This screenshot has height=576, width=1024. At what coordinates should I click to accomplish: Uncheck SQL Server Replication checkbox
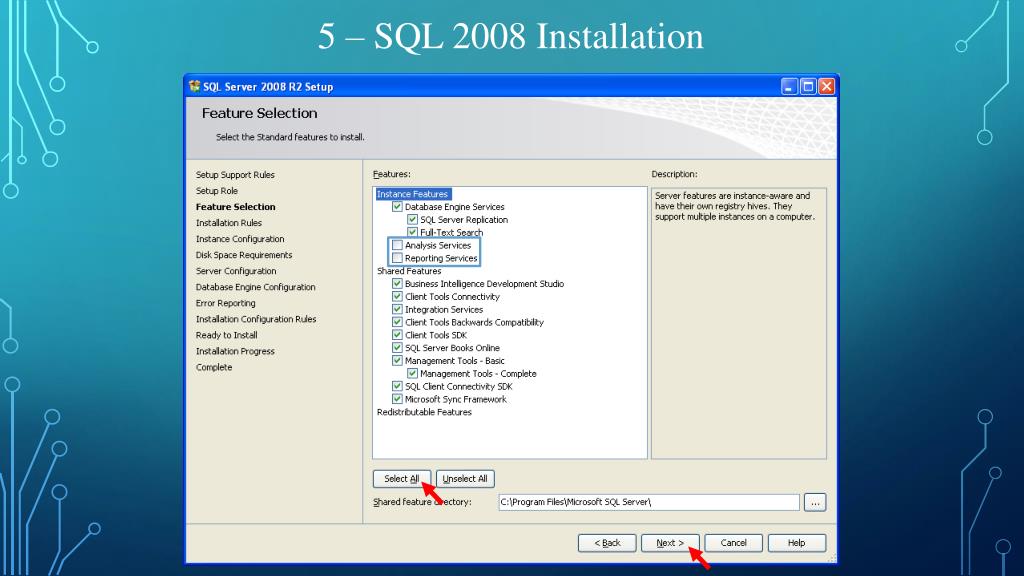pos(412,219)
